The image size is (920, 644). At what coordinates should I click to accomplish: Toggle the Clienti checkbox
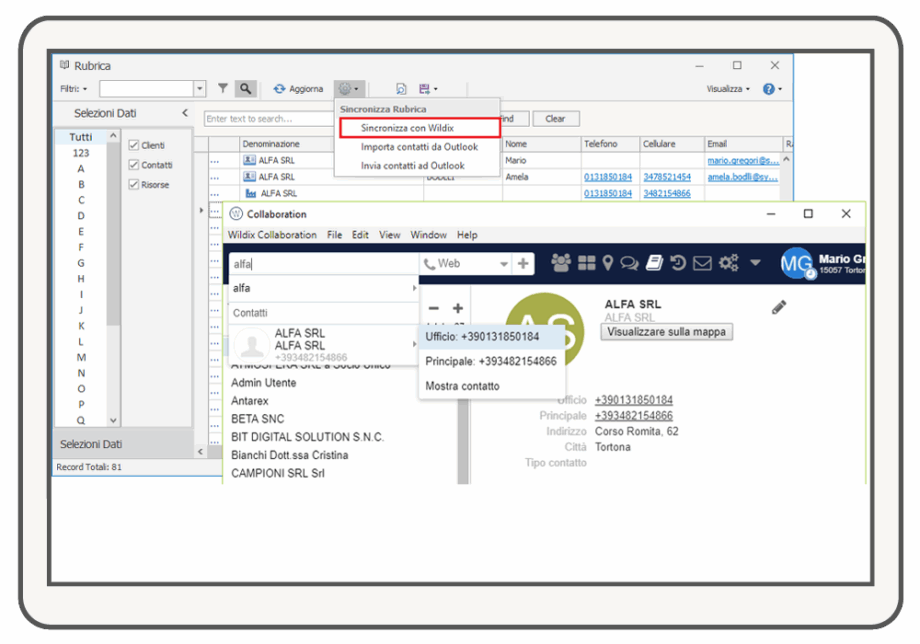point(134,145)
